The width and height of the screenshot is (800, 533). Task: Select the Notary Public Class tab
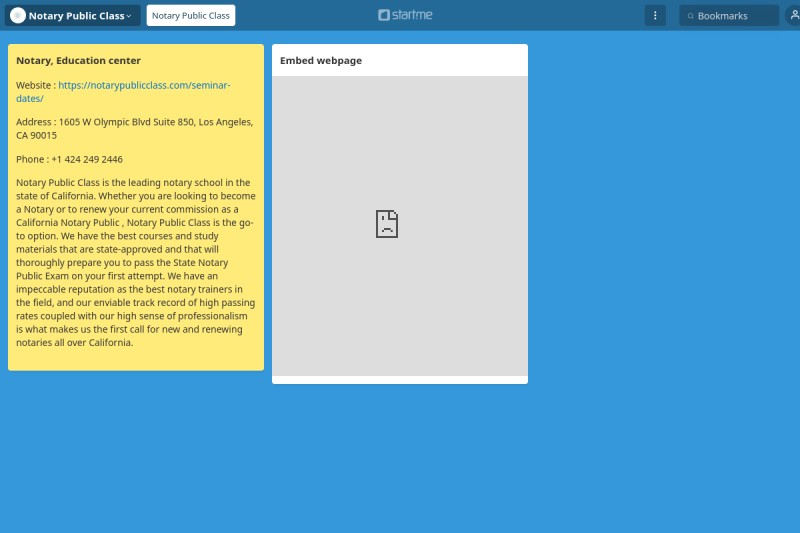point(191,15)
